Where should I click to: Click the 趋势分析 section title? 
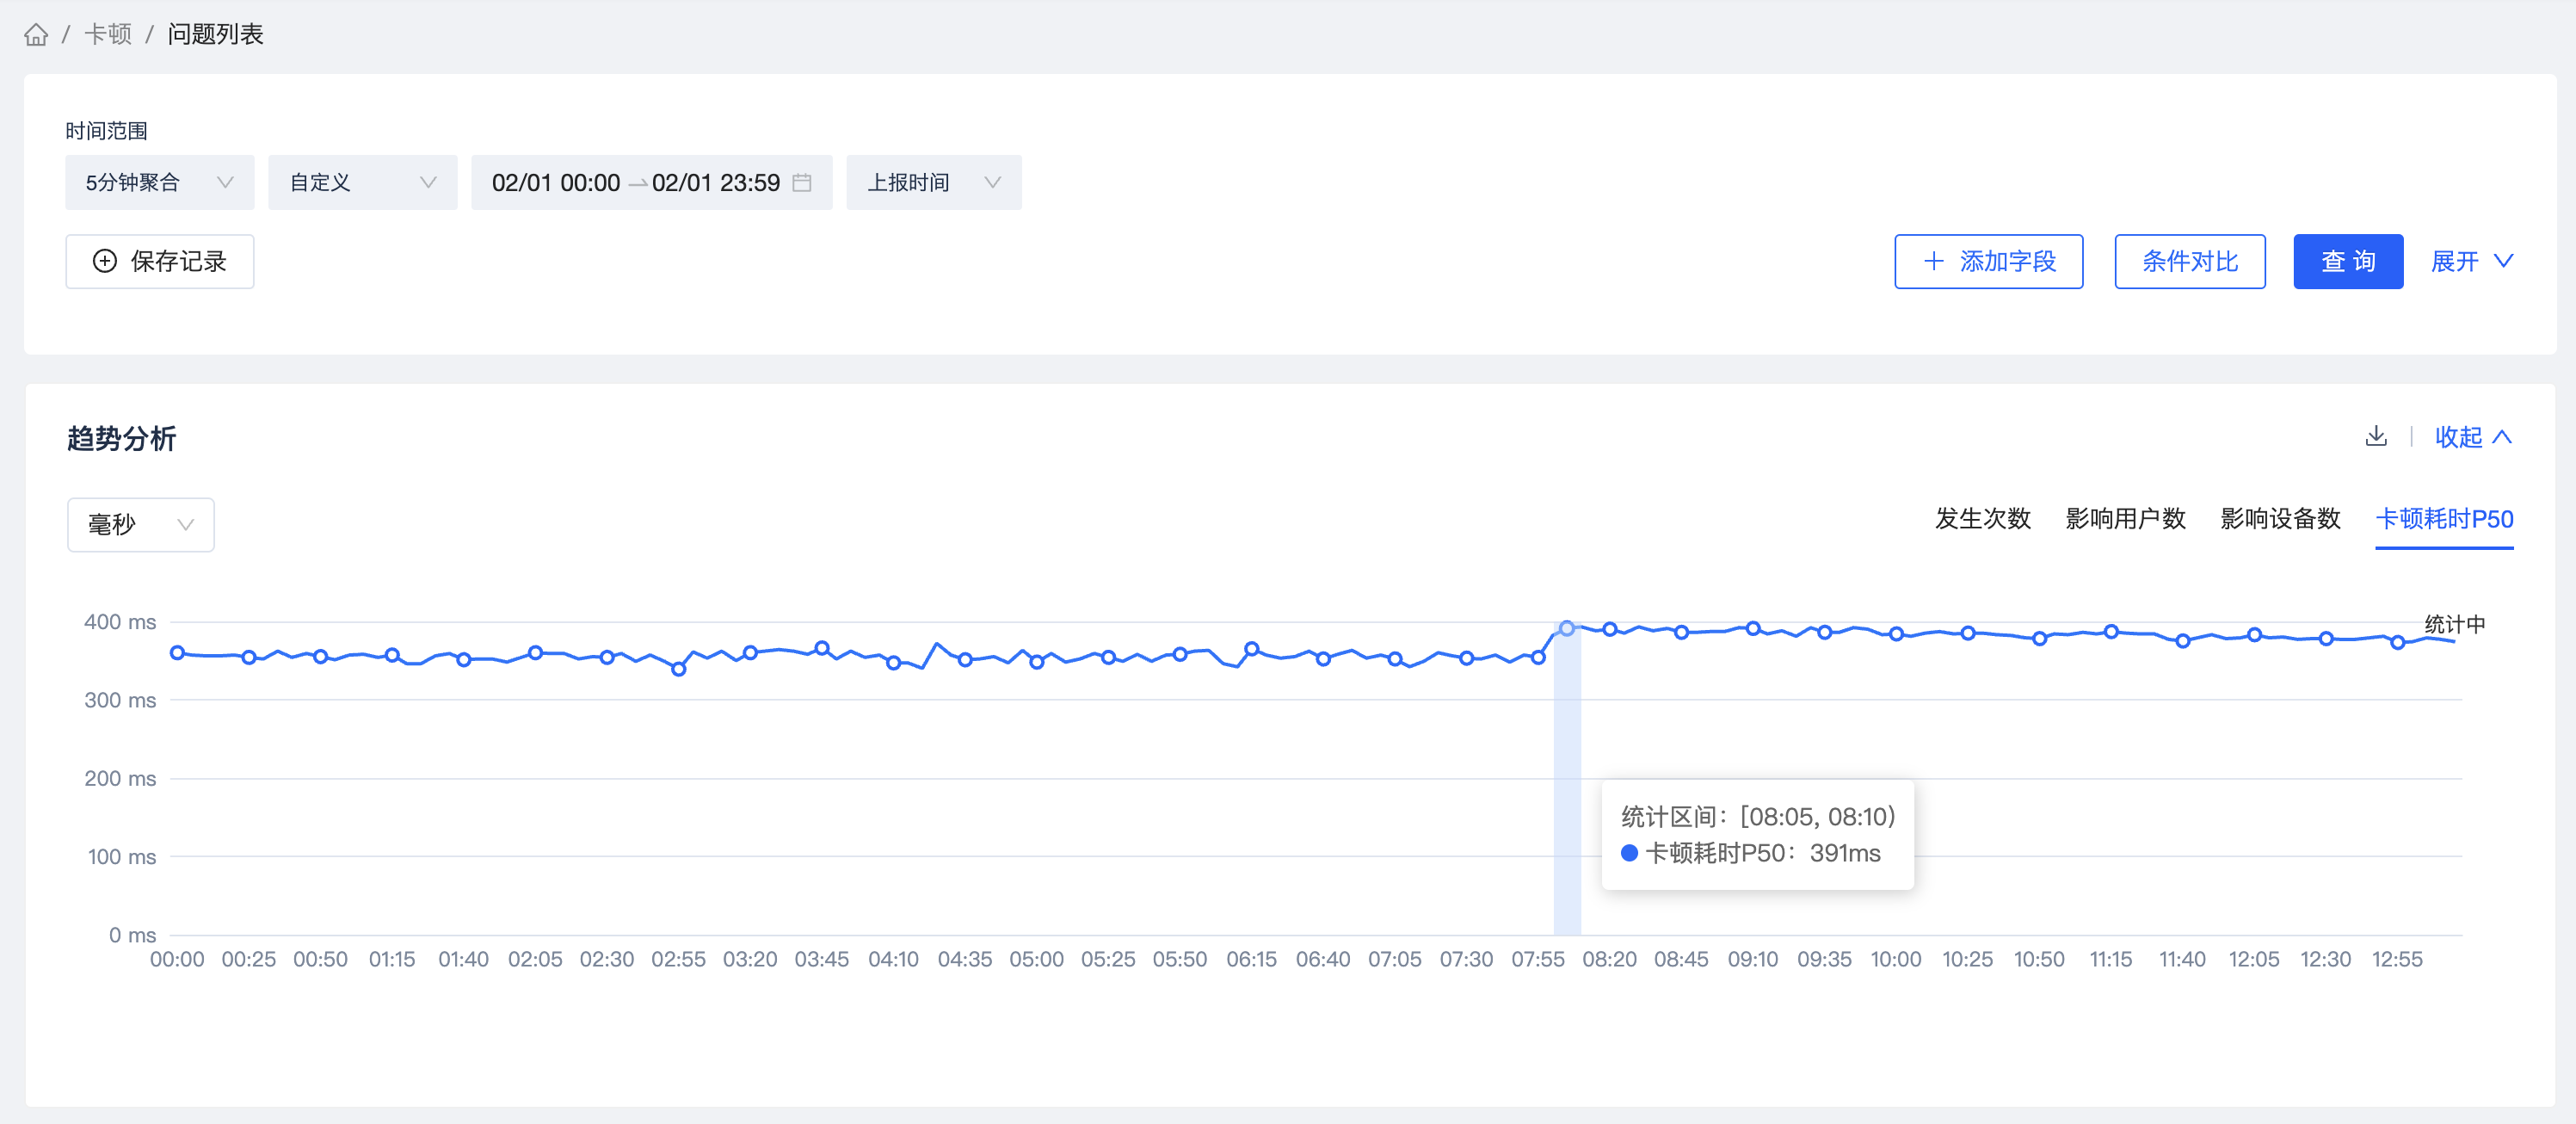[121, 438]
